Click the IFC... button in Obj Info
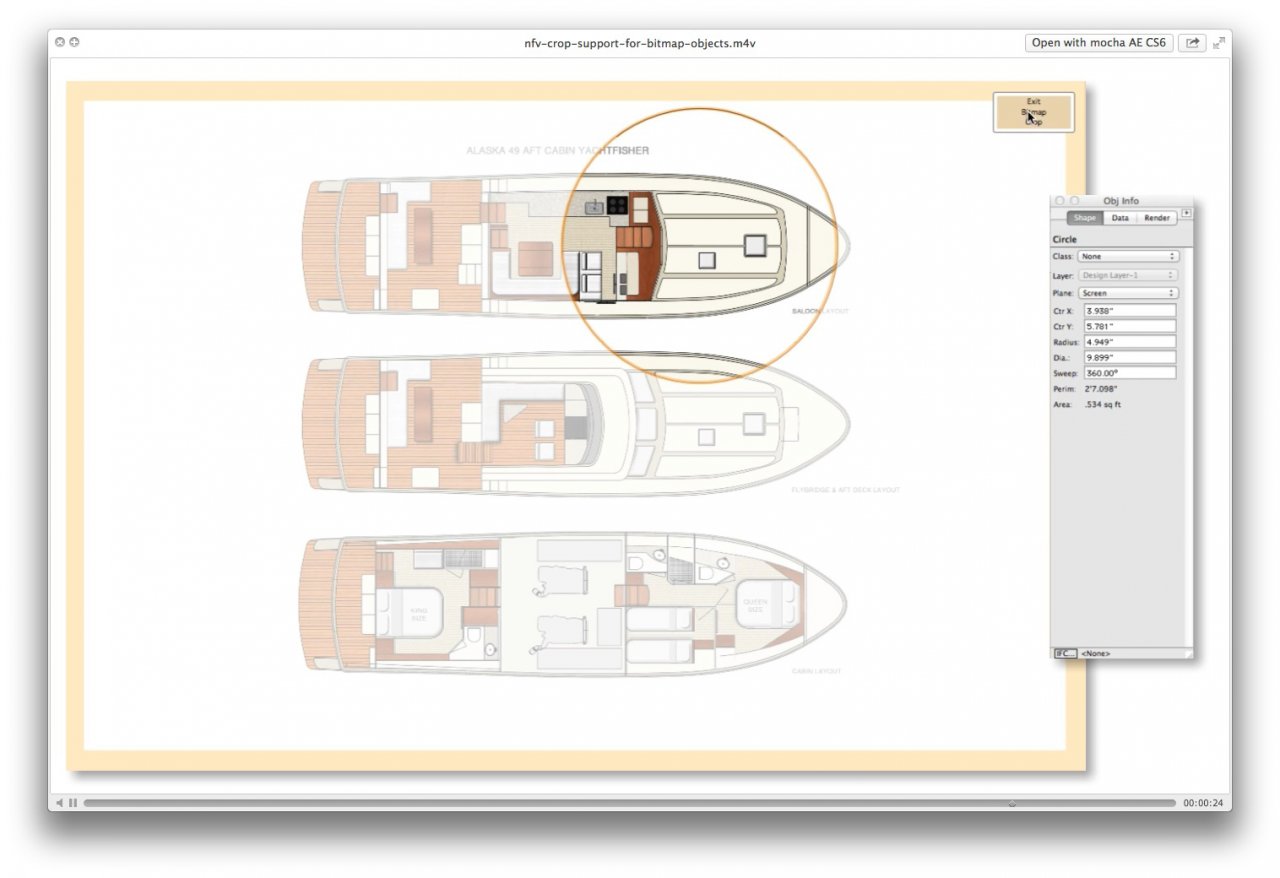This screenshot has height=878, width=1280. (1065, 653)
